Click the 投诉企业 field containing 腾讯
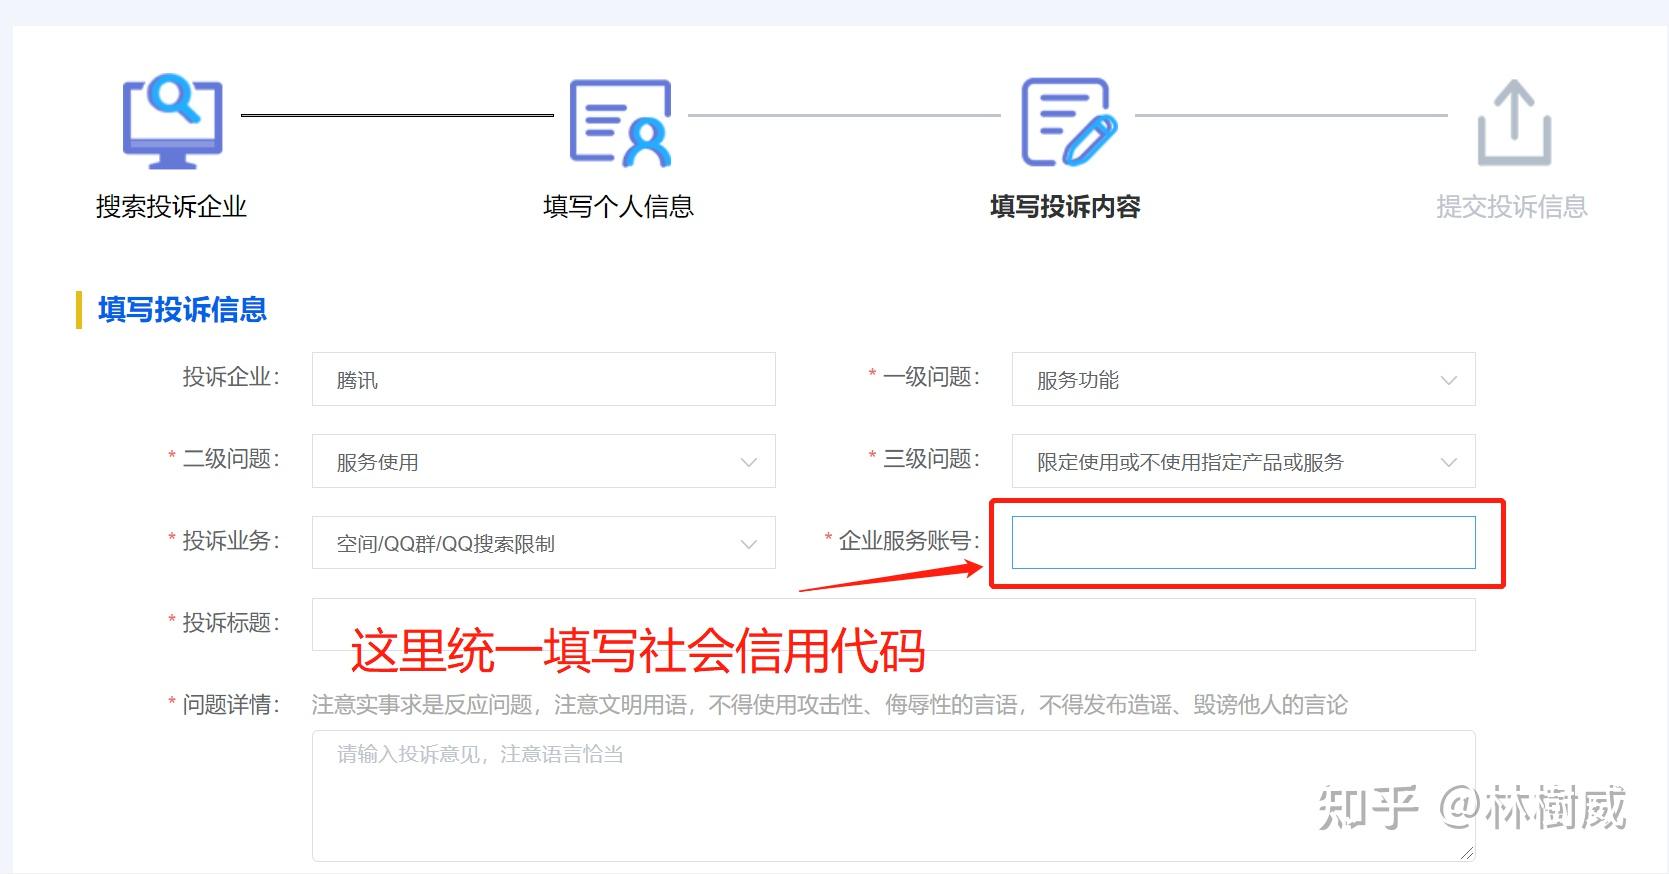This screenshot has width=1669, height=874. pyautogui.click(x=544, y=379)
